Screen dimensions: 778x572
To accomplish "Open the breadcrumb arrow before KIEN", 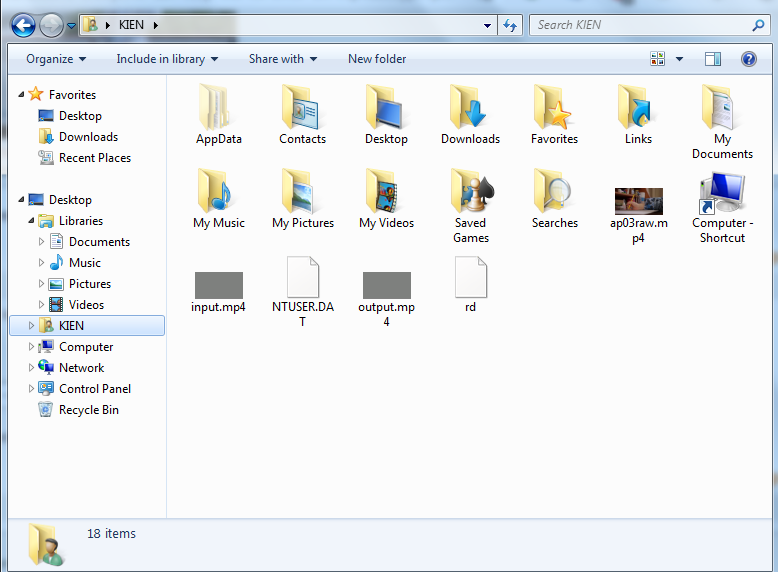I will (x=107, y=25).
